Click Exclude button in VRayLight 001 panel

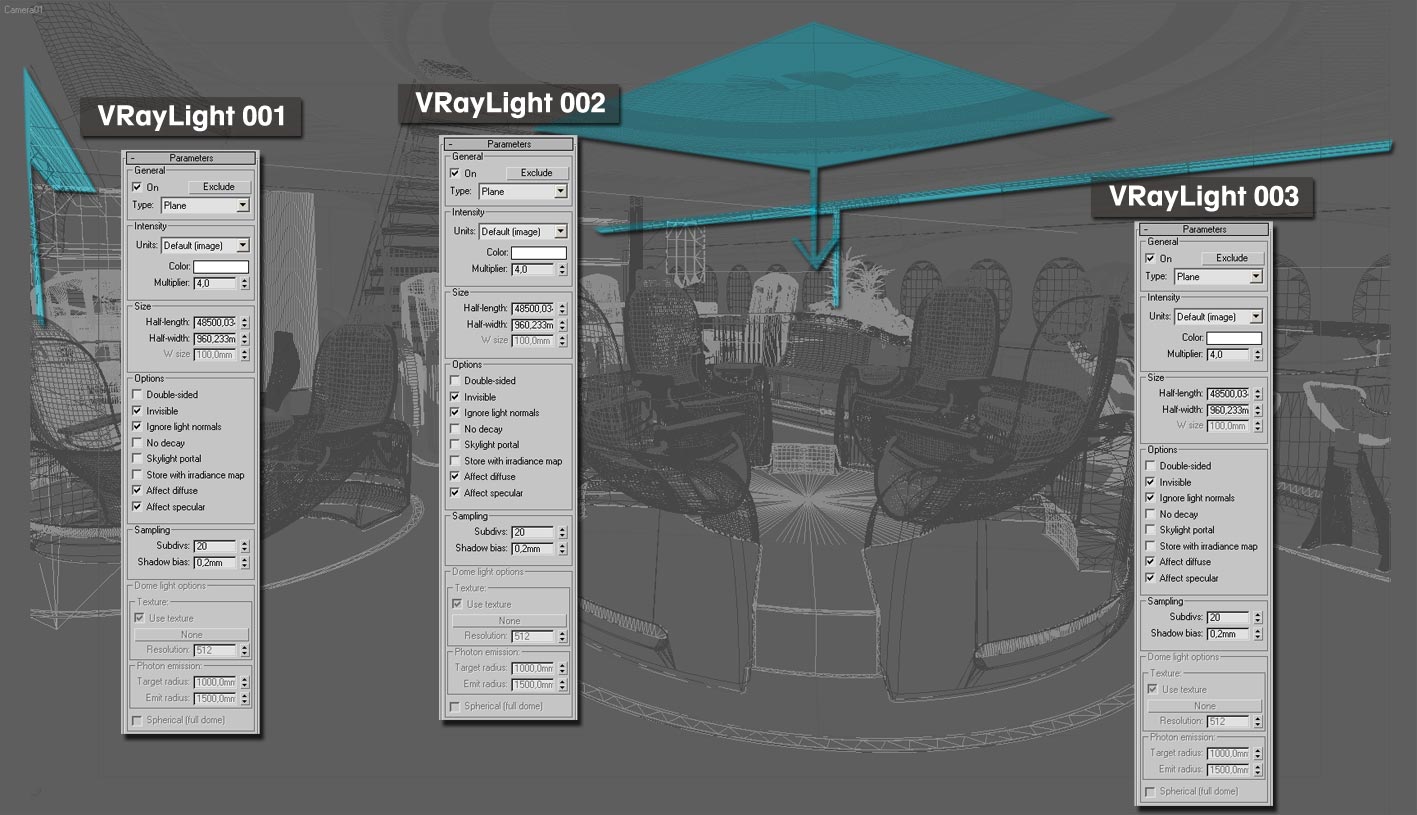pyautogui.click(x=219, y=187)
